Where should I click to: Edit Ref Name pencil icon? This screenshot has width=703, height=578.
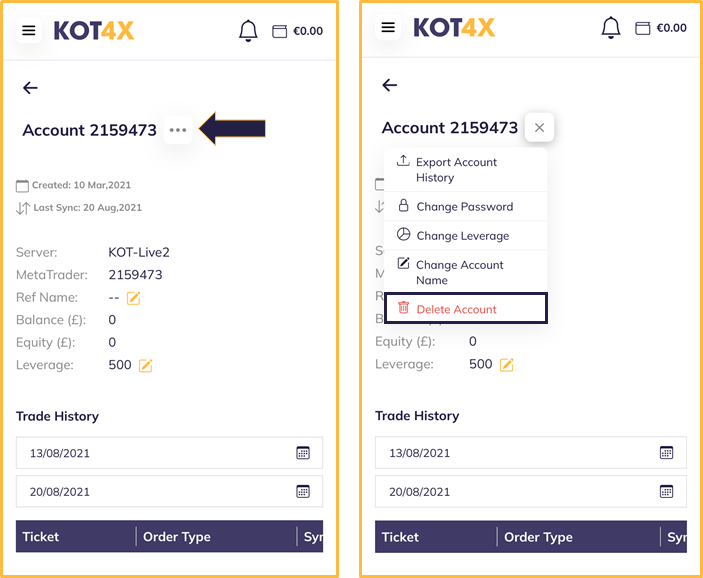click(x=134, y=298)
